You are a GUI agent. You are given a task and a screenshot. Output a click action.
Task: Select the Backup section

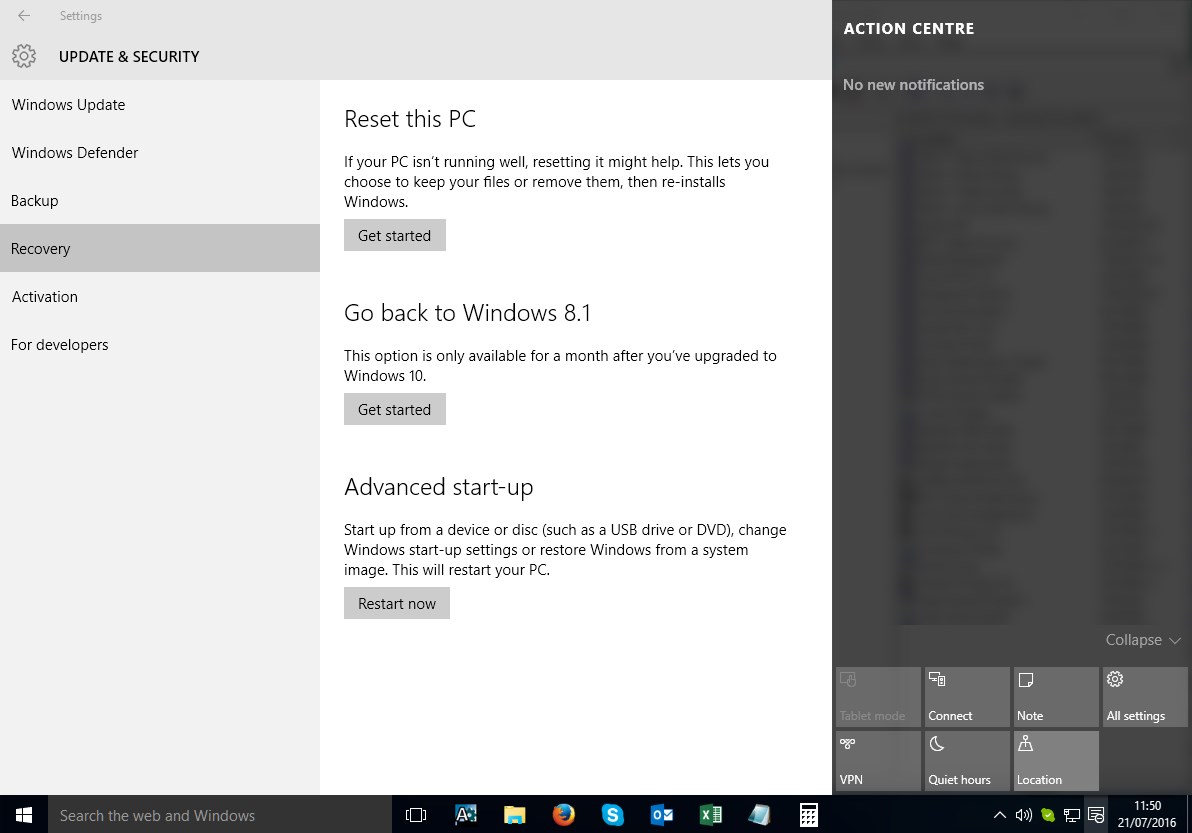tap(160, 201)
